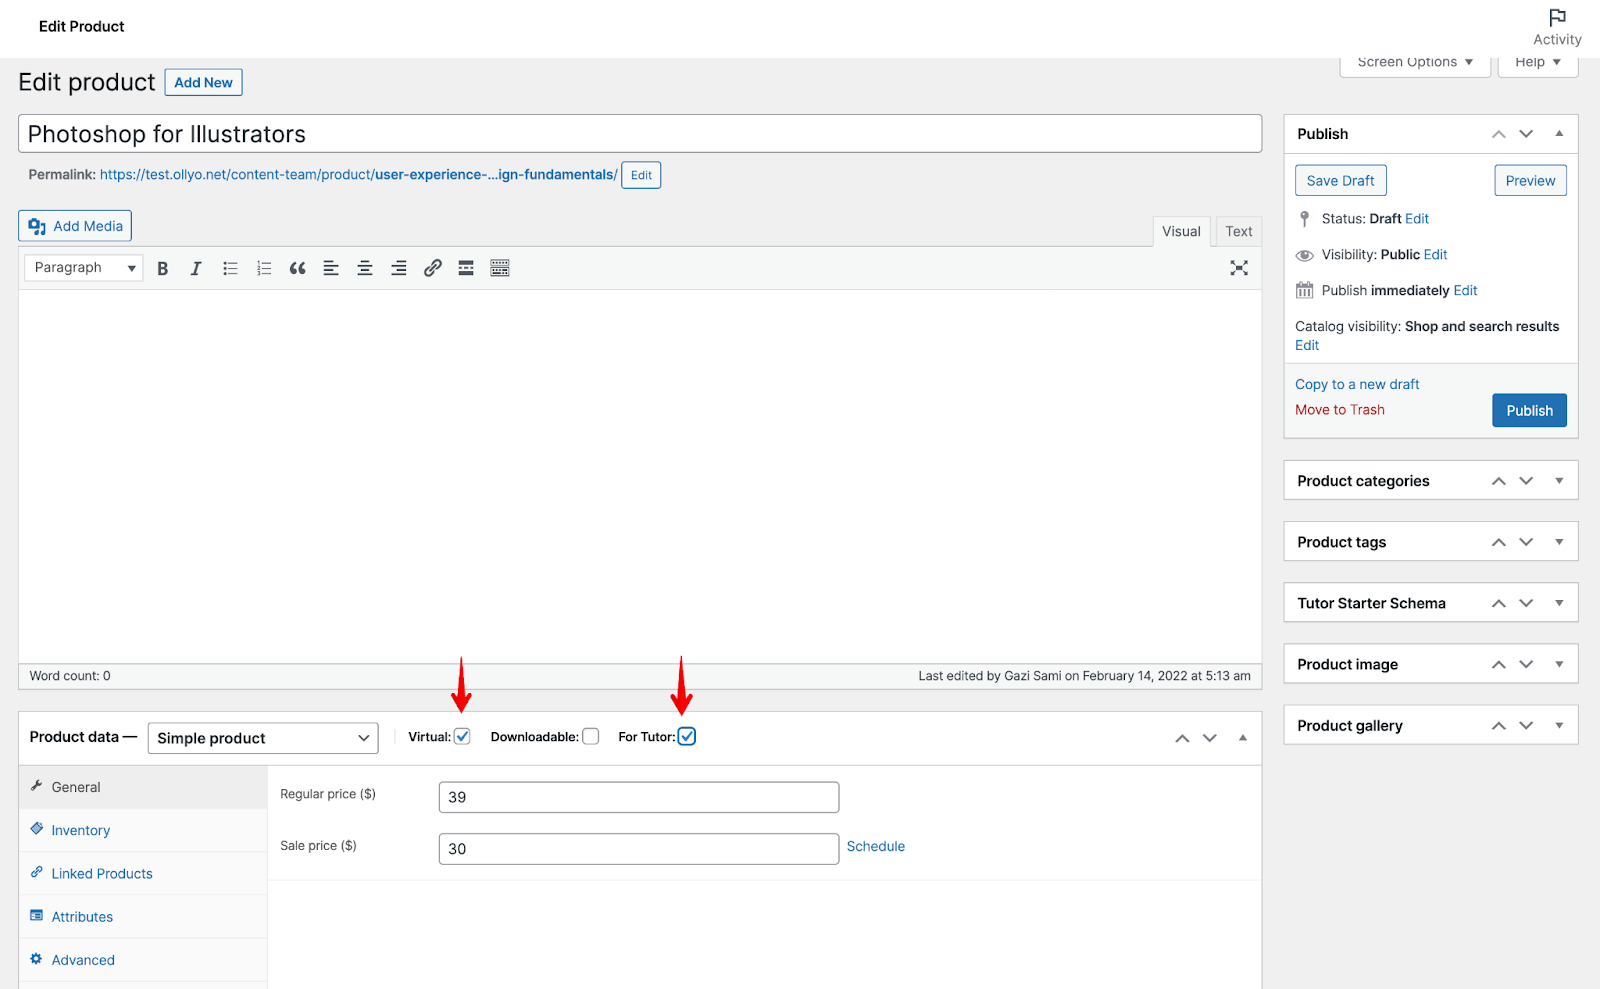This screenshot has width=1600, height=989.
Task: Uncheck the For Tutor checkbox
Action: point(687,737)
